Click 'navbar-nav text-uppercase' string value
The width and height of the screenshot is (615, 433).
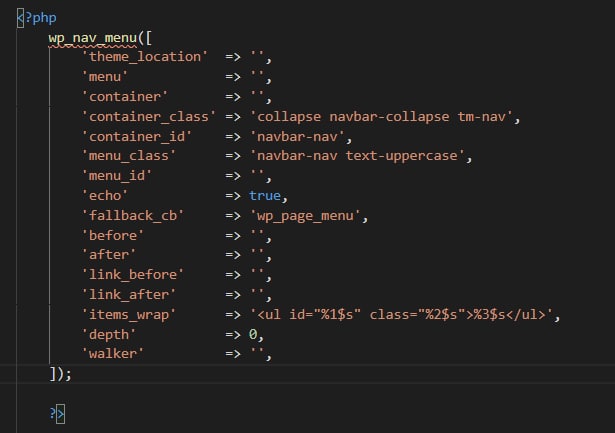point(358,156)
